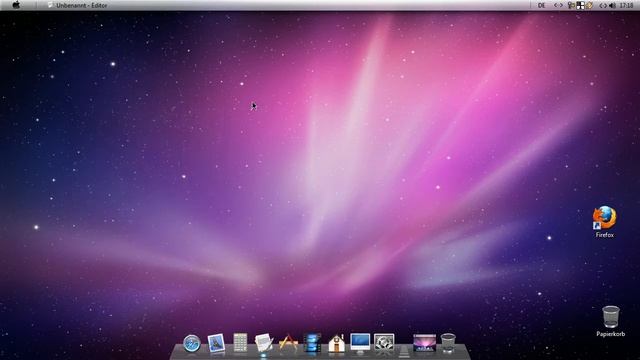Click the Papierkorb label text

611,334
